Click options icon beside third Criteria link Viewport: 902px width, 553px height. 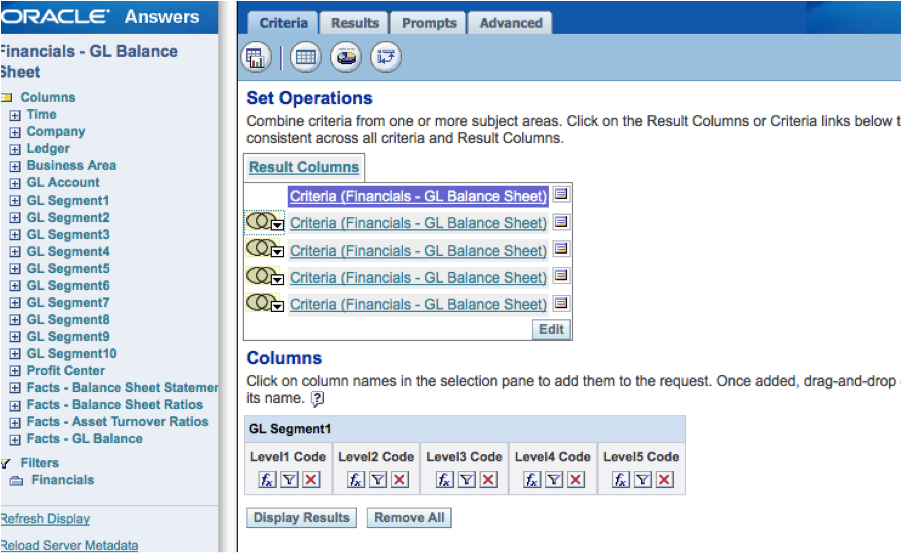(x=561, y=249)
